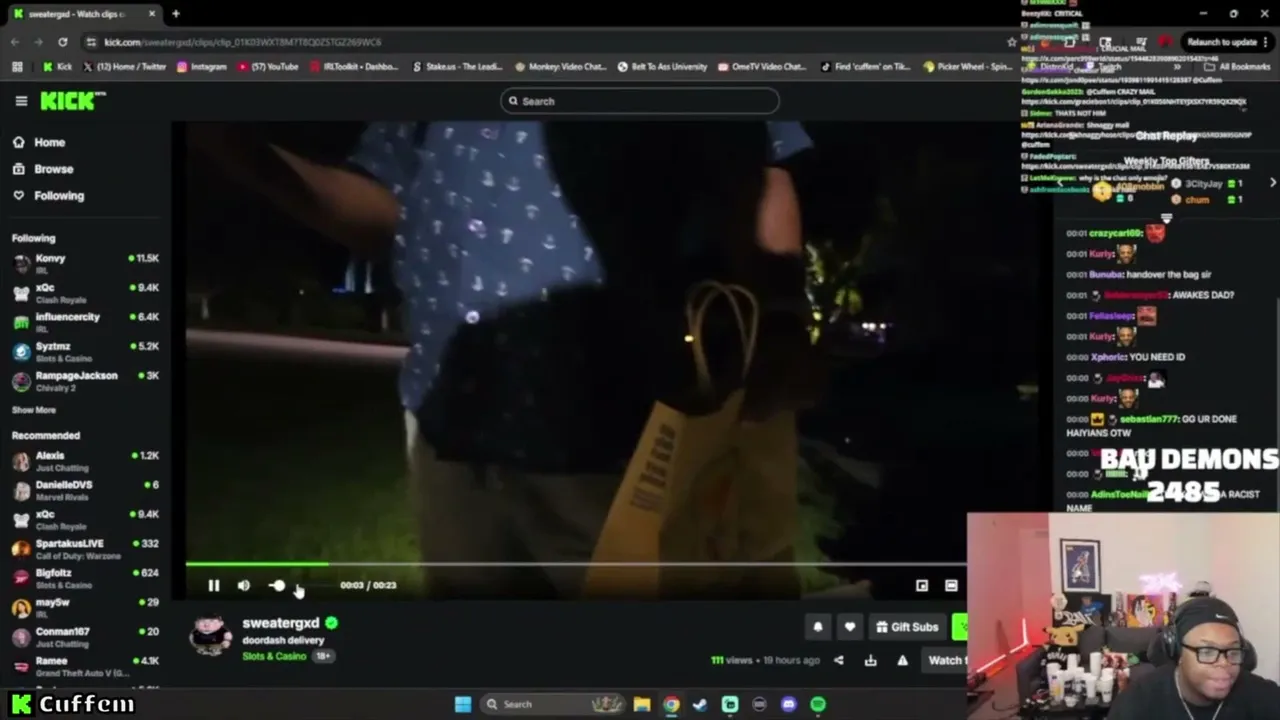Open the Slots & Casino category link
Screen dimensions: 1280x720
[x=274, y=656]
